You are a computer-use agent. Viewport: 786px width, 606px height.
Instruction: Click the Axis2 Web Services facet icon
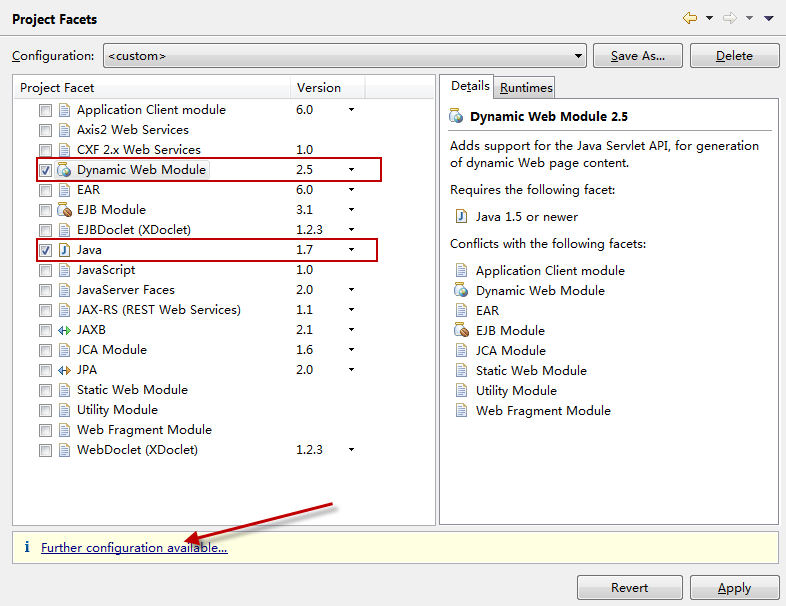point(64,130)
